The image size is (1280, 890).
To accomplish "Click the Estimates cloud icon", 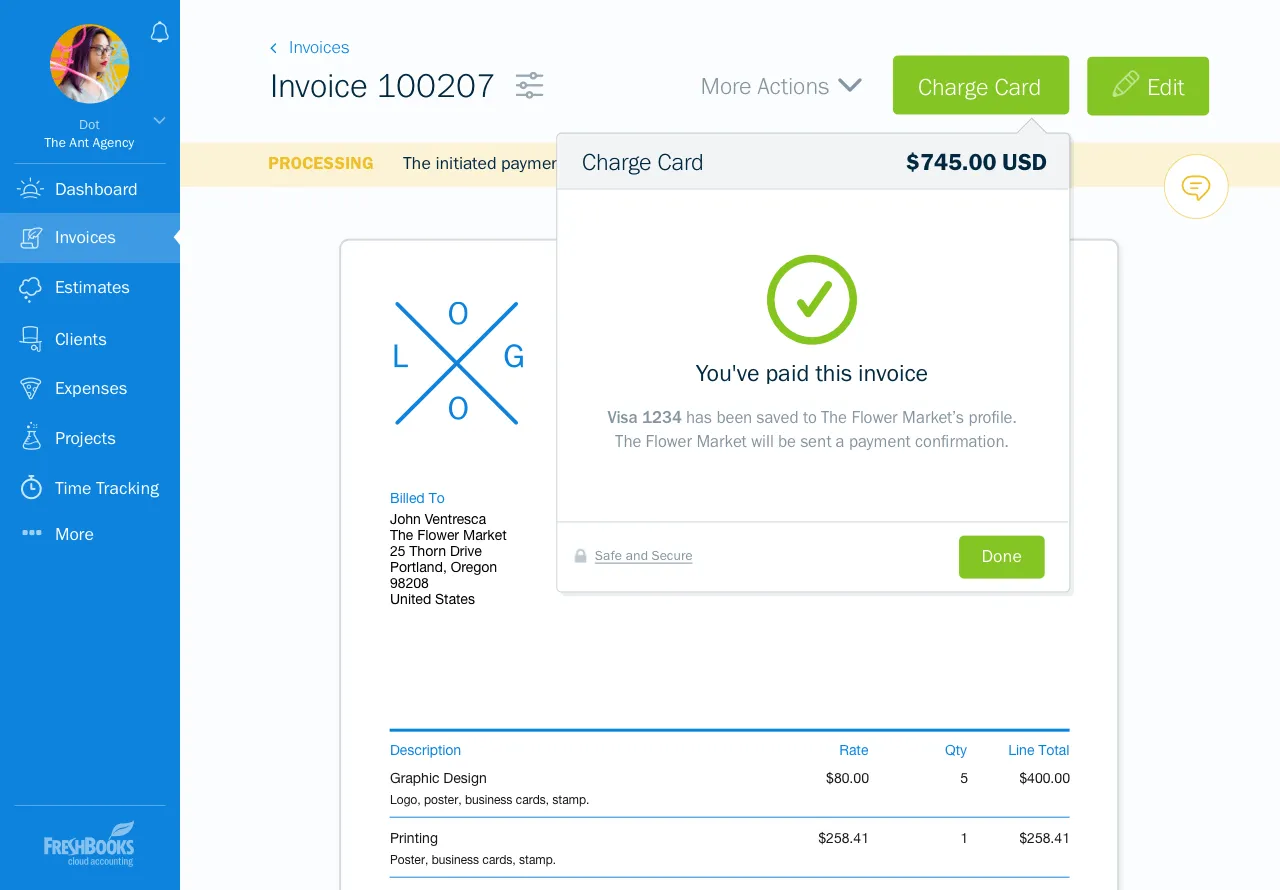I will point(31,288).
